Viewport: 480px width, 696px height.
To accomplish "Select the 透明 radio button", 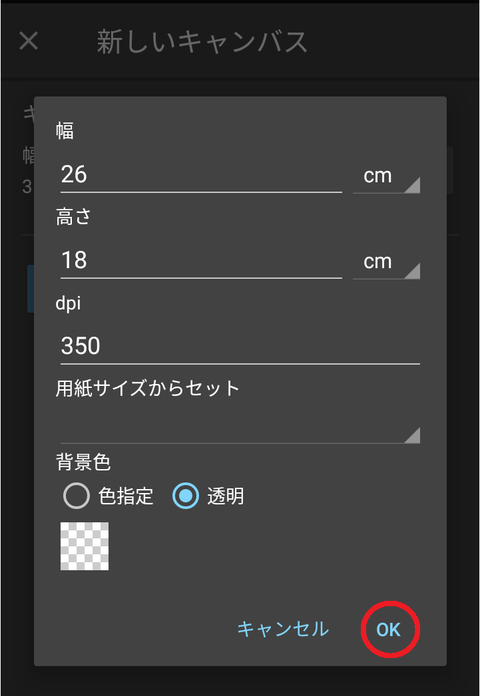I will coord(186,496).
